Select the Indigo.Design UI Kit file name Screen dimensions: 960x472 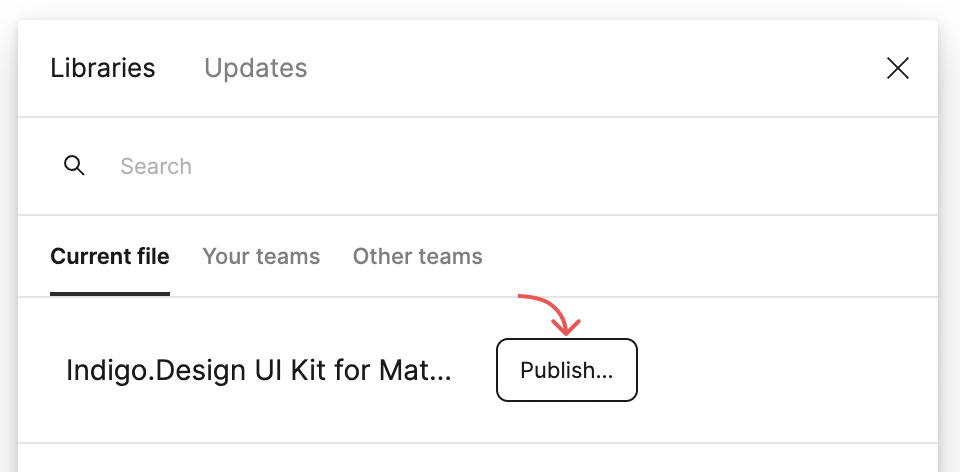coord(259,370)
